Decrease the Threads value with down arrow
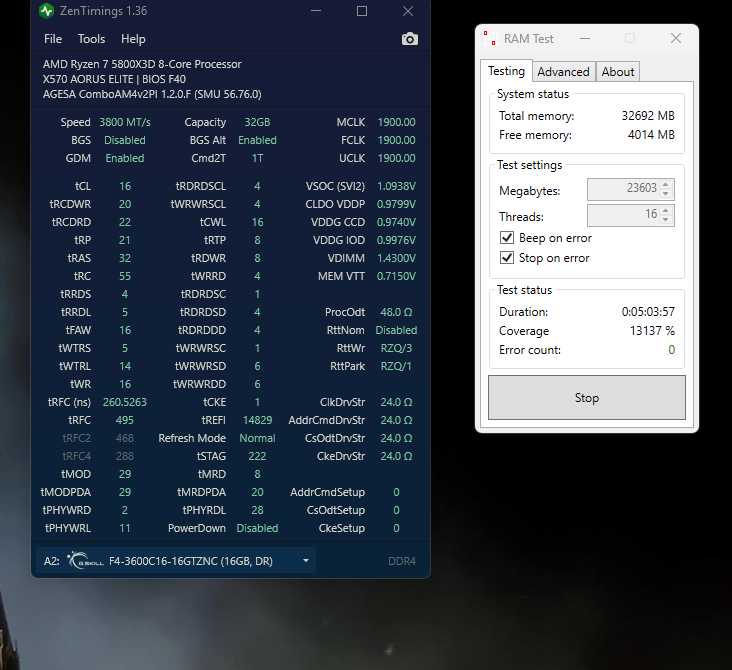This screenshot has width=732, height=670. point(666,219)
